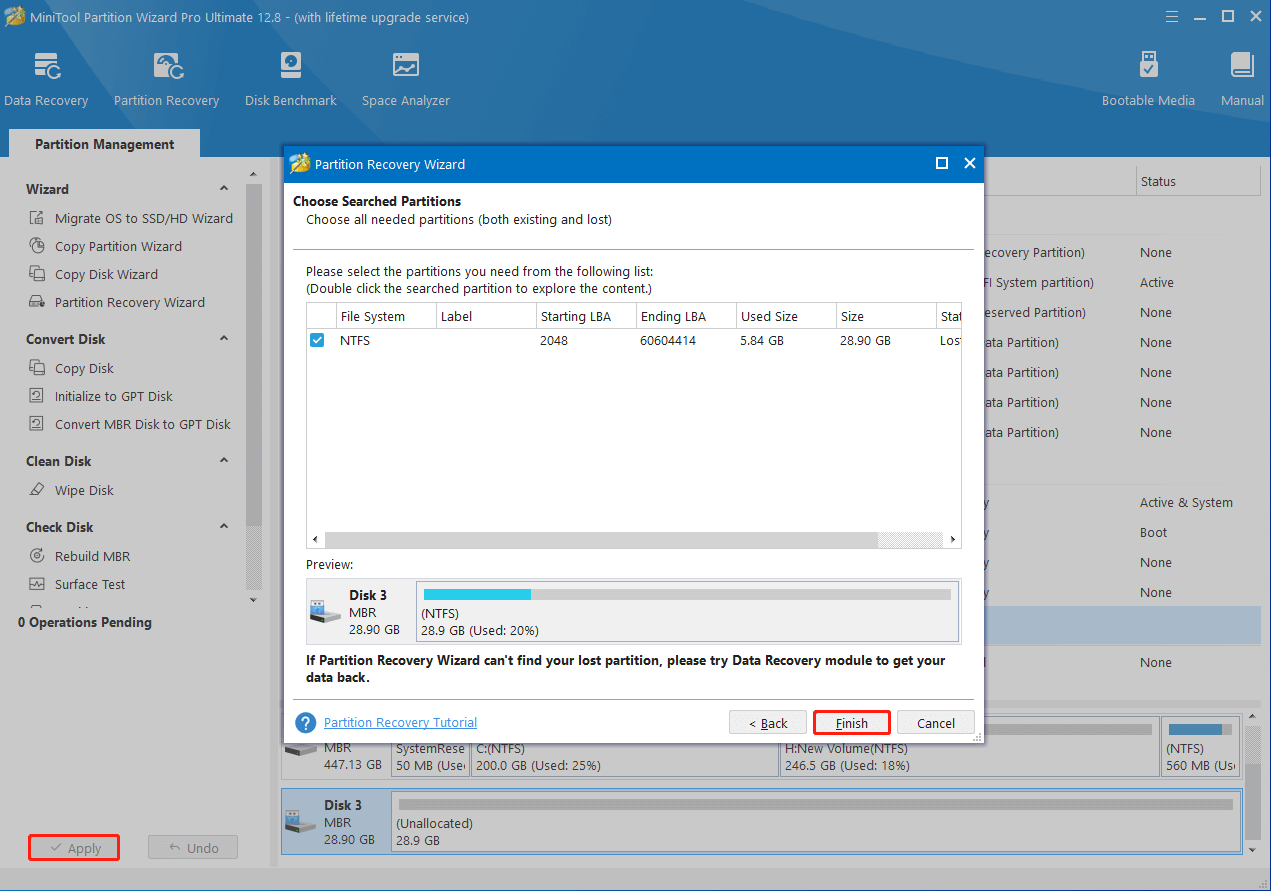Click the Boot status entry

point(1153,532)
